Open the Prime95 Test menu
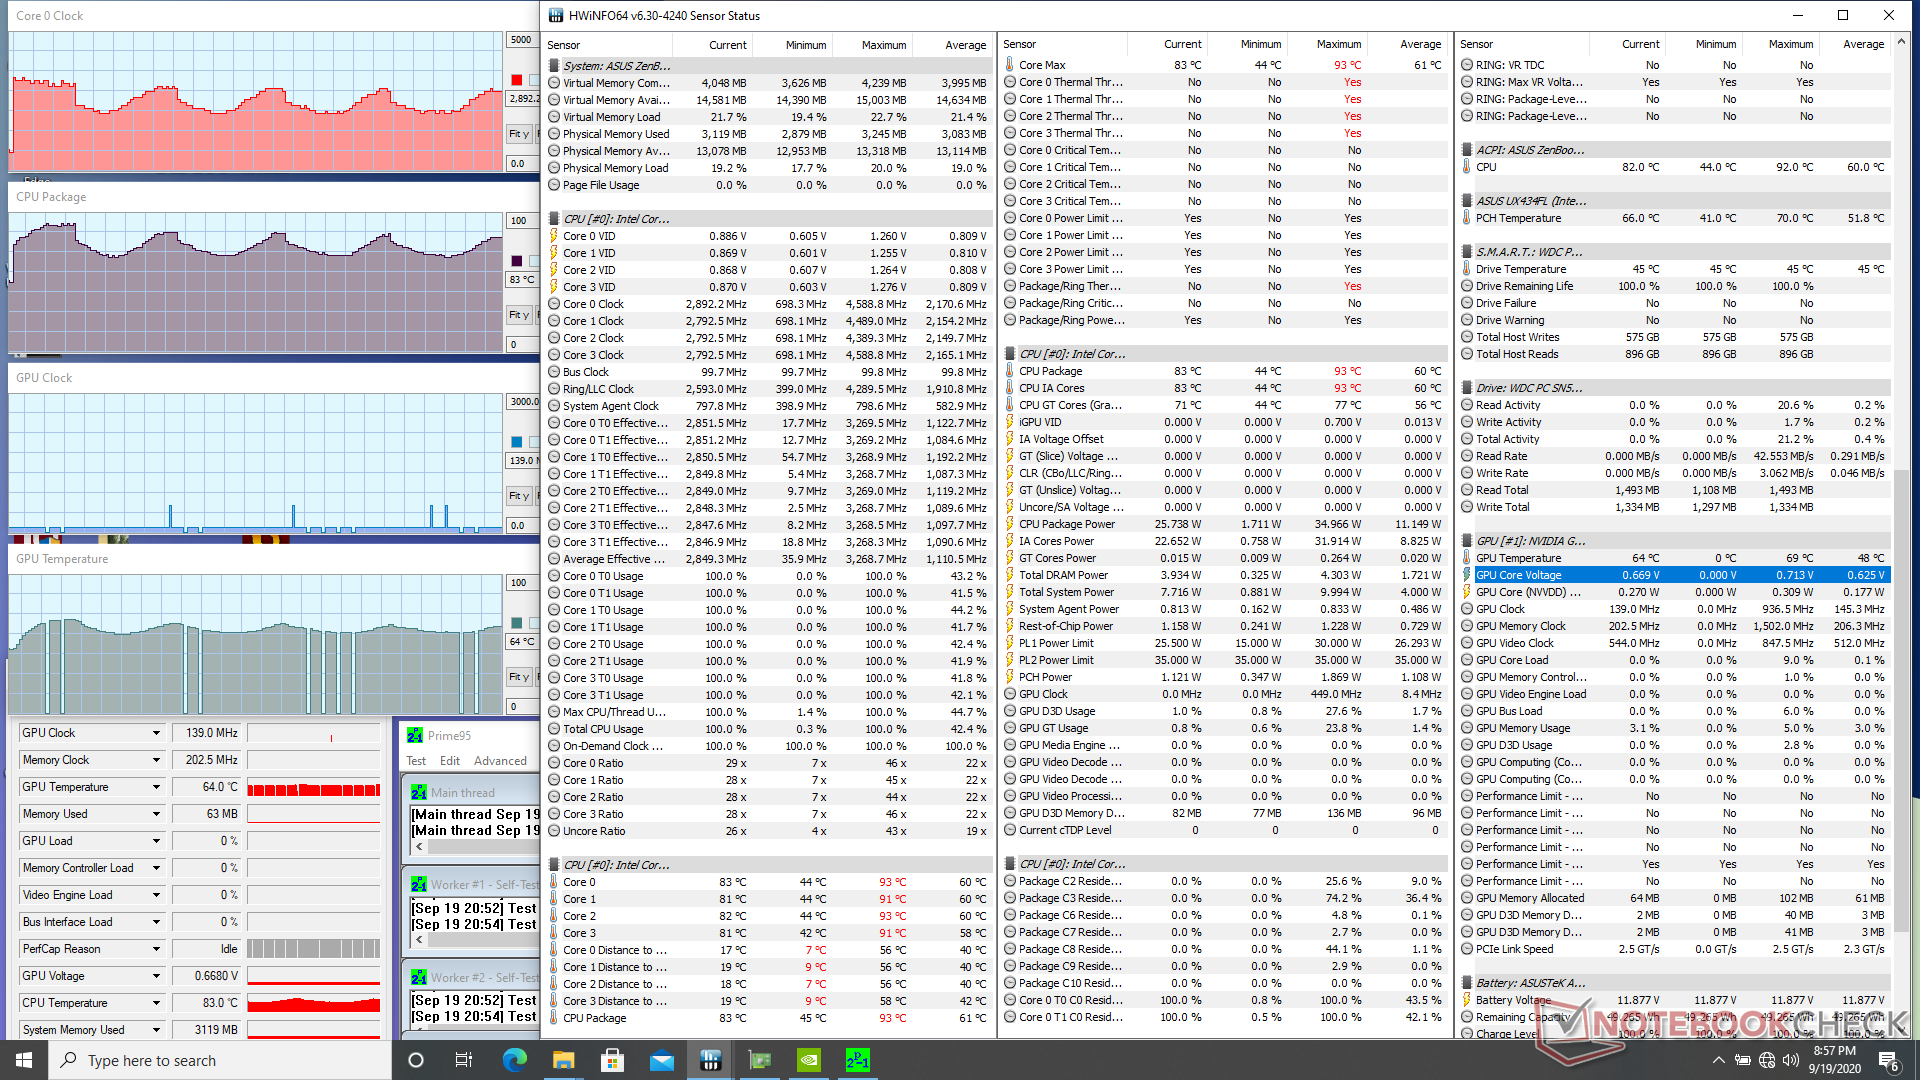This screenshot has height=1080, width=1920. 416,761
